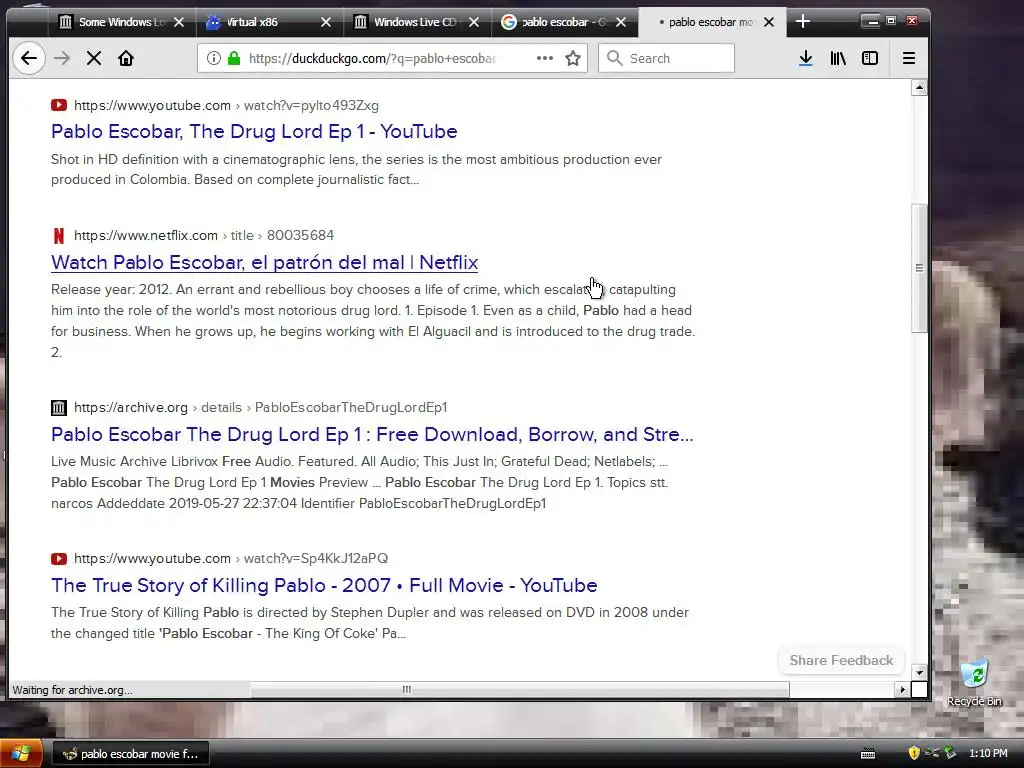Click YouTube favicon beside watch?v=pylto493Zxg

pyautogui.click(x=59, y=104)
